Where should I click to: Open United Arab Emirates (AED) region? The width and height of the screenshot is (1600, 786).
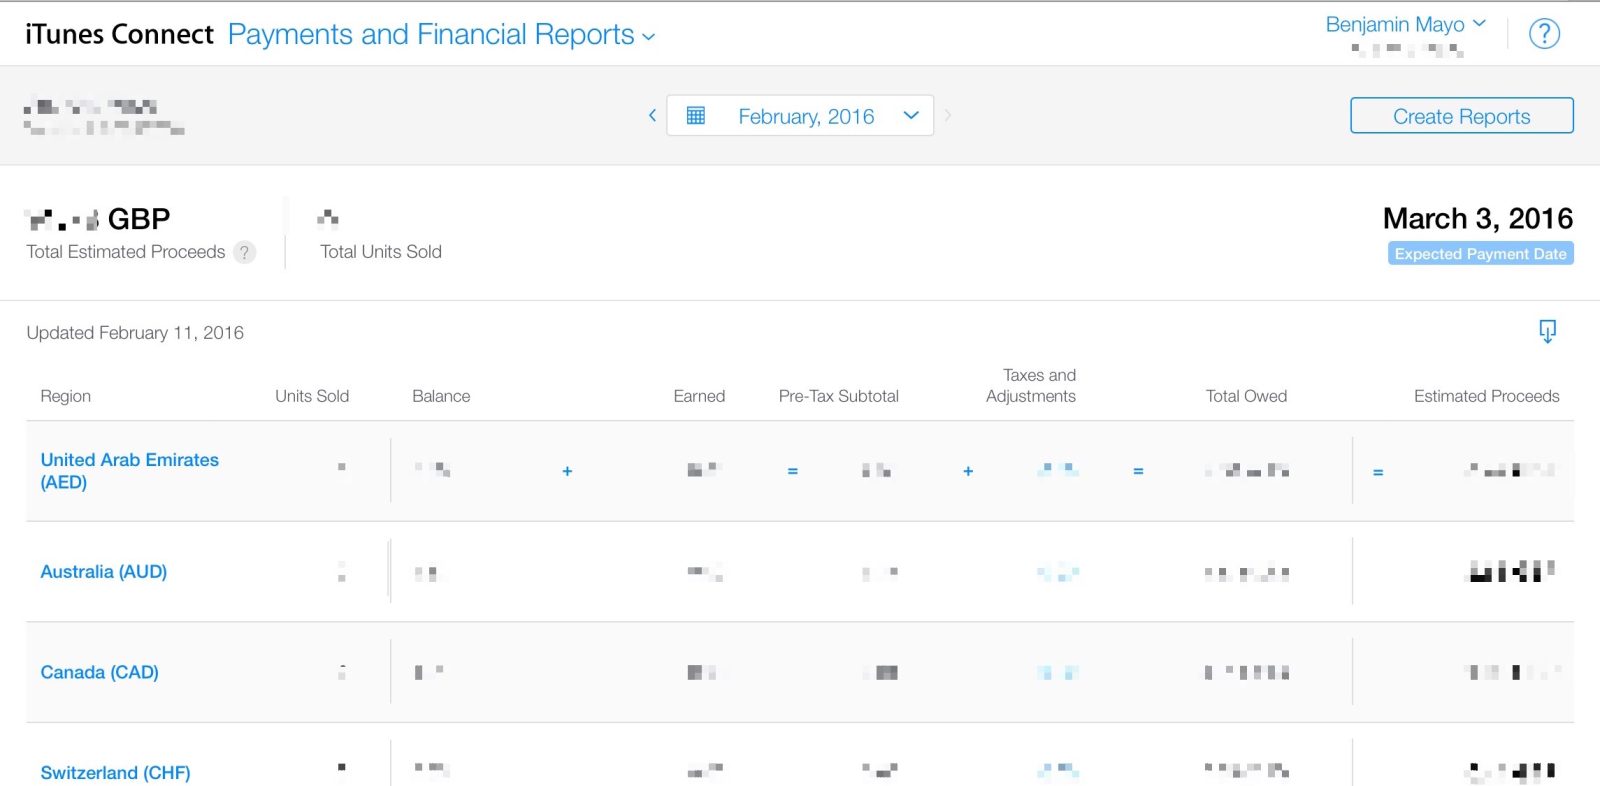[129, 470]
